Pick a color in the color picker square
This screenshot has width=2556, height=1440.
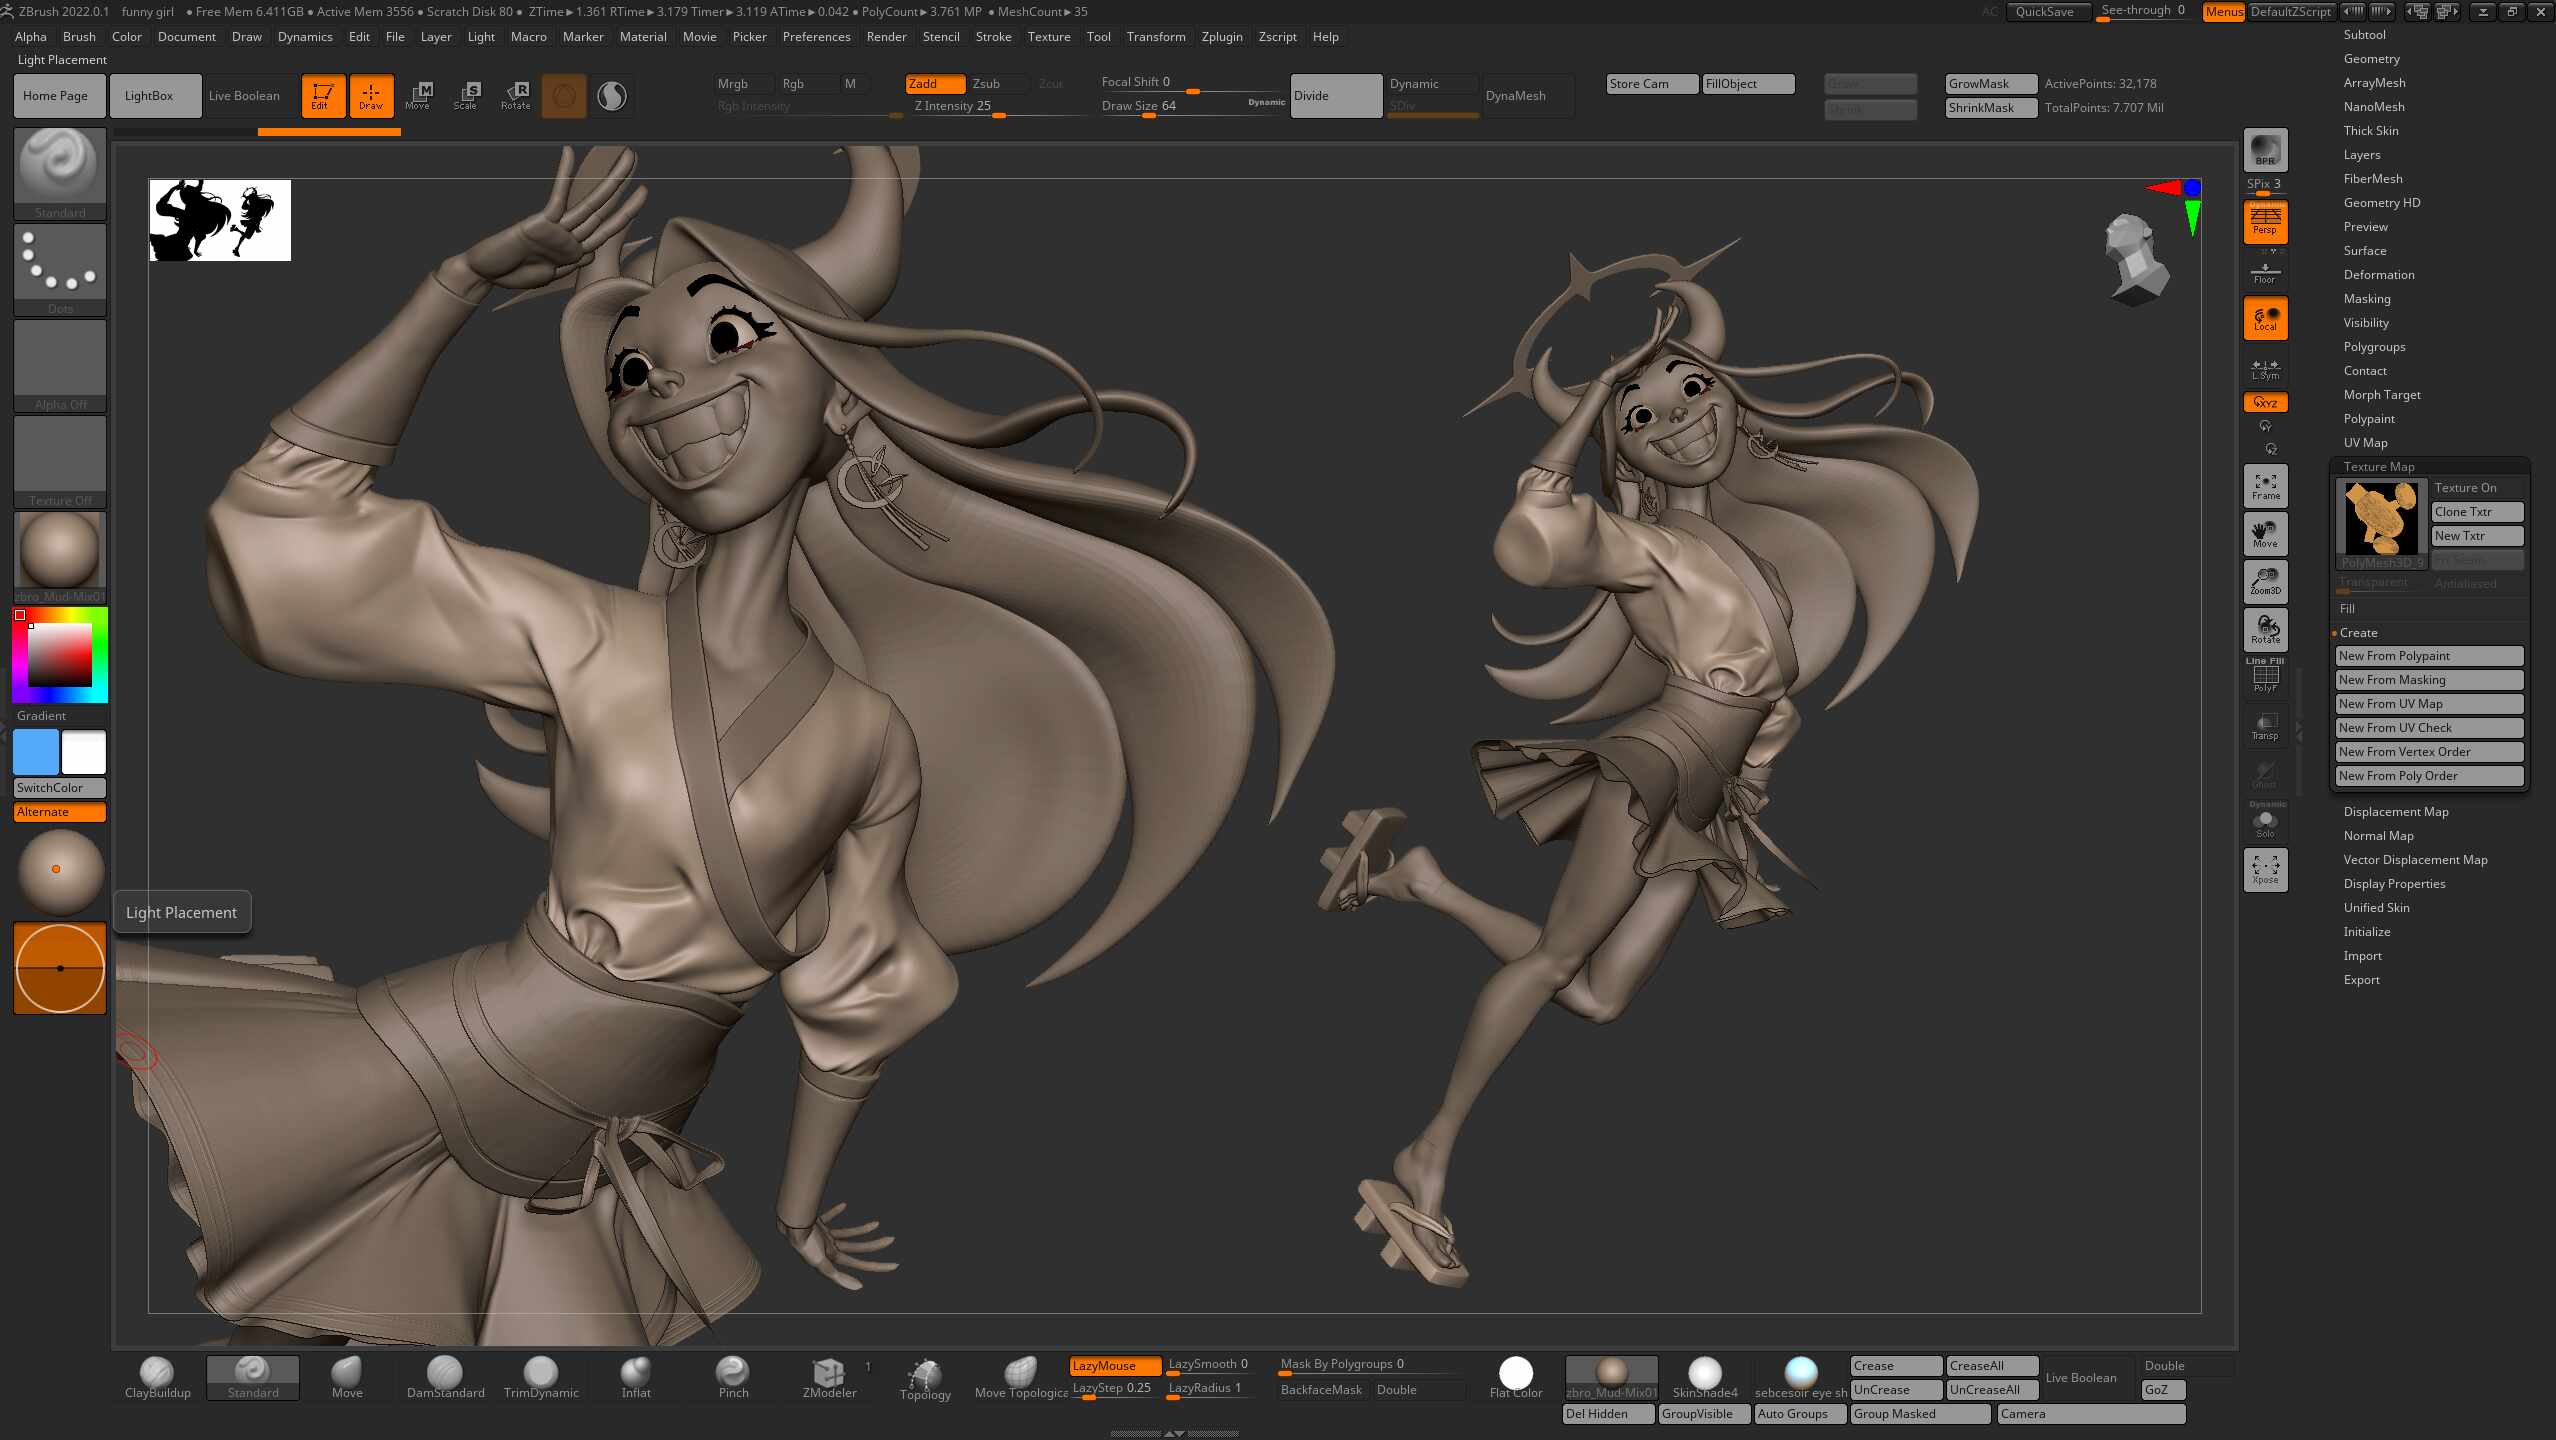tap(60, 655)
